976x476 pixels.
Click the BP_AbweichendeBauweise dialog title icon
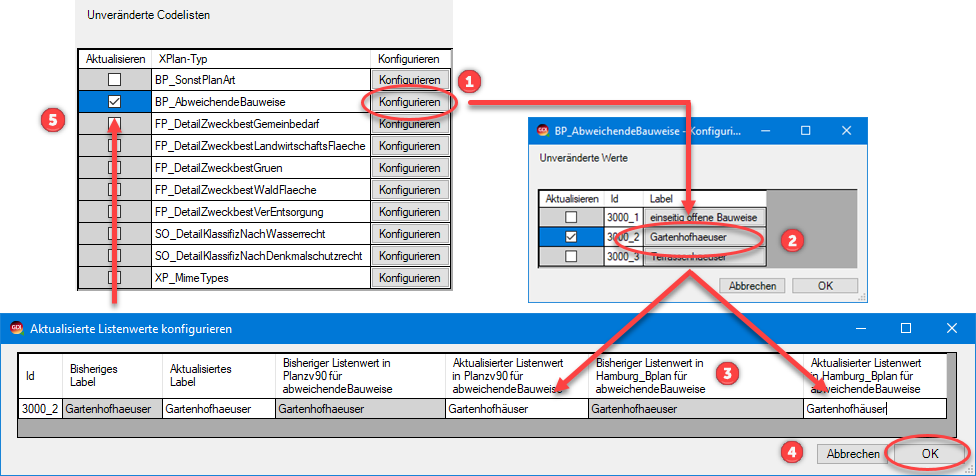tap(544, 130)
